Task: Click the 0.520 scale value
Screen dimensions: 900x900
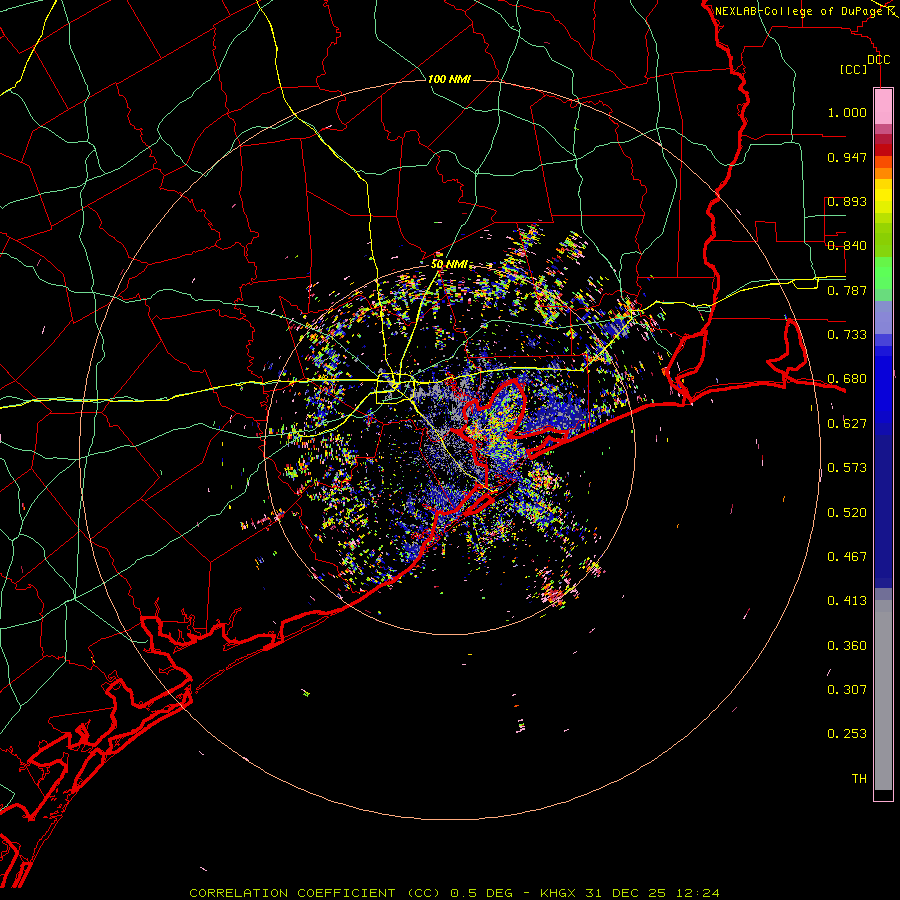Action: coord(847,513)
